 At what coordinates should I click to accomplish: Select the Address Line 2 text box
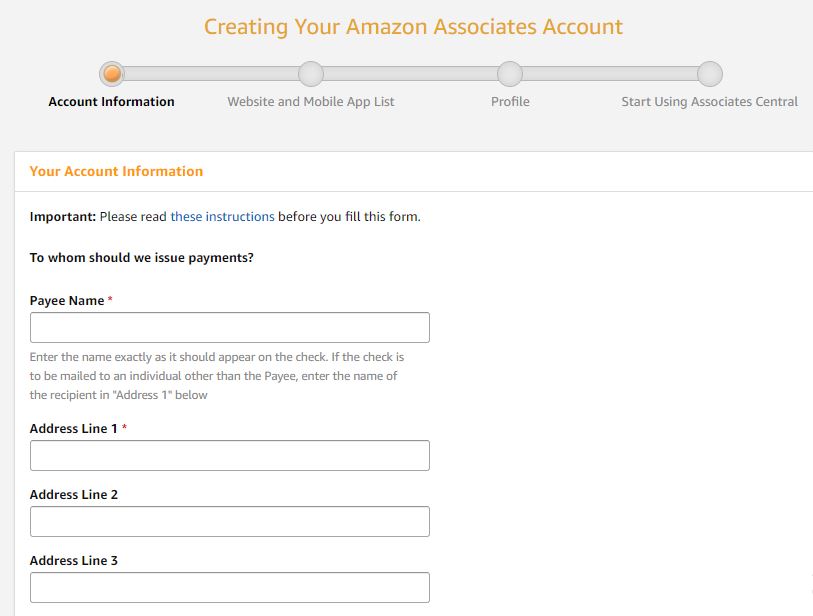(230, 521)
